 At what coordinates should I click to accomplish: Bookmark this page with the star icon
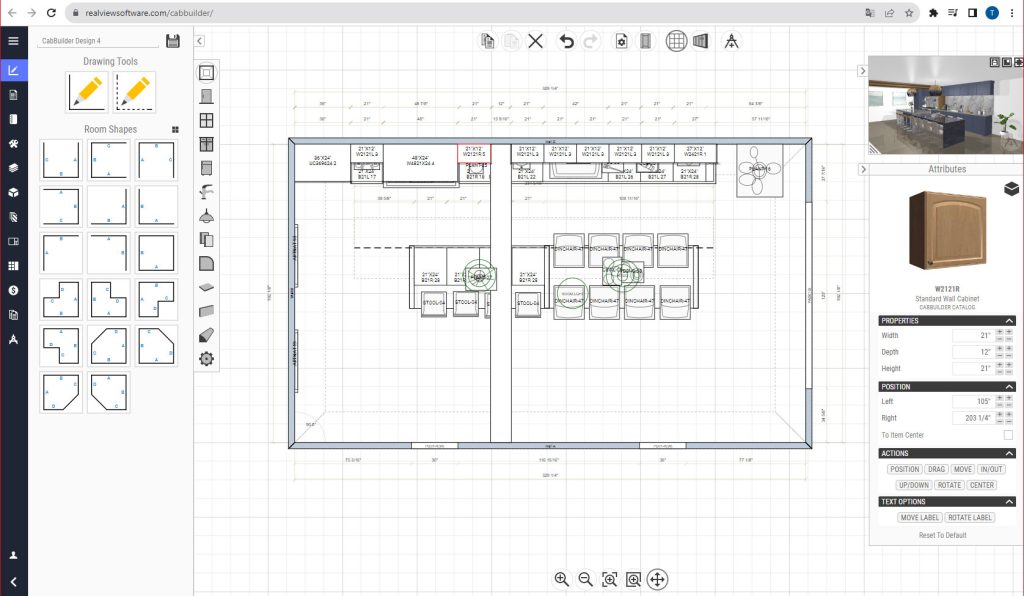[908, 12]
